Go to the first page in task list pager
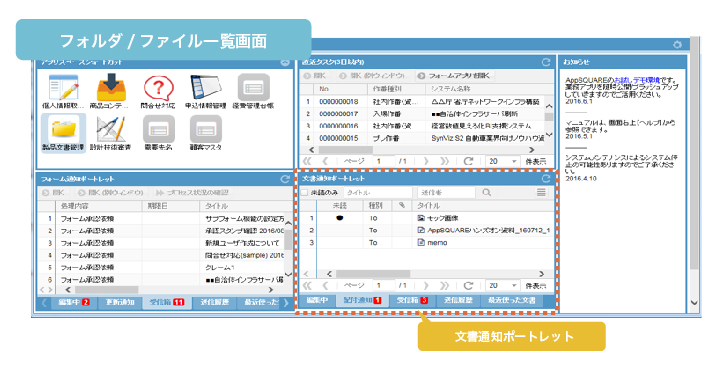Screen dimensions: 720x380 307,161
